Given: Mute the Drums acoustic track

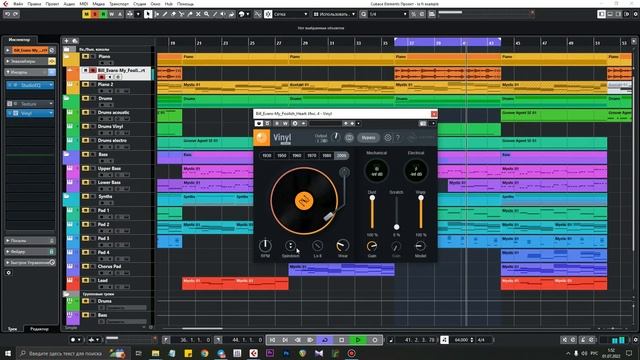Looking at the screenshot, I should [85, 113].
